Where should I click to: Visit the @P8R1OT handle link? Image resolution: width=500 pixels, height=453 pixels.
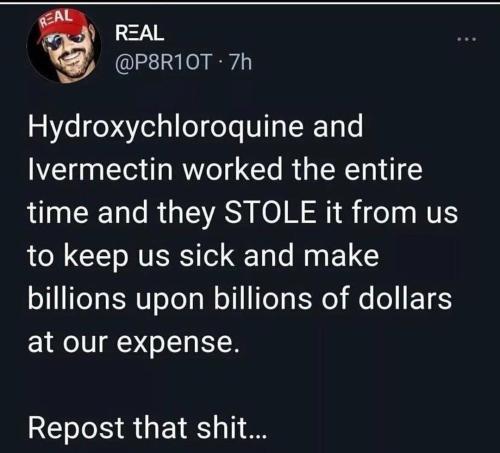pyautogui.click(x=164, y=62)
